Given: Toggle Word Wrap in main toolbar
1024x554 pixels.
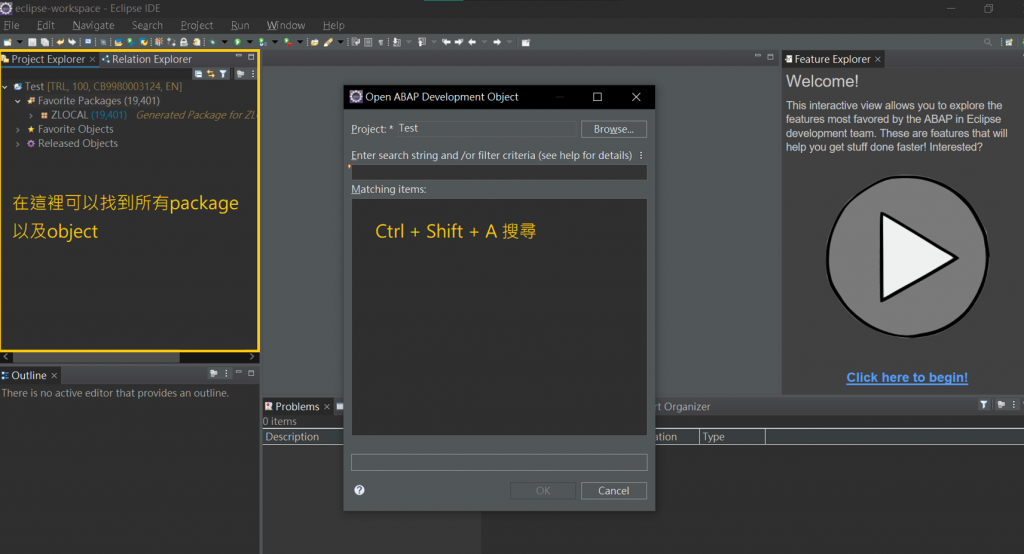Looking at the screenshot, I should click(356, 42).
